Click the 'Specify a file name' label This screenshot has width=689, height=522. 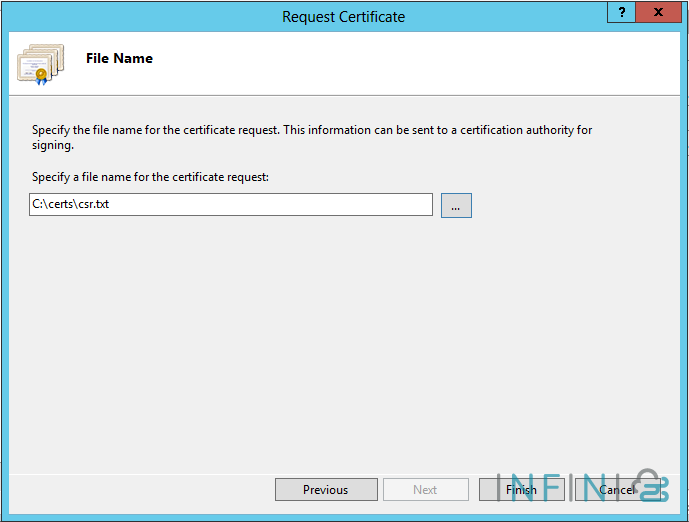pyautogui.click(x=150, y=177)
